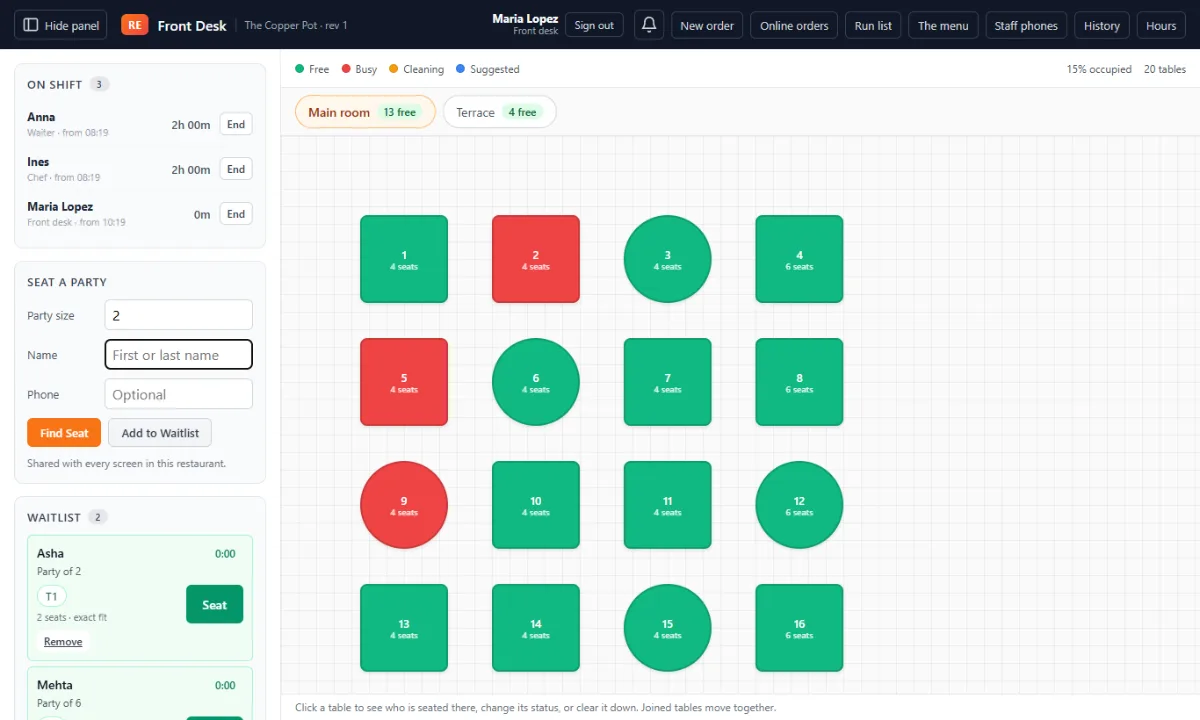The height and width of the screenshot is (720, 1200).
Task: Open the notifications bell
Action: point(649,25)
